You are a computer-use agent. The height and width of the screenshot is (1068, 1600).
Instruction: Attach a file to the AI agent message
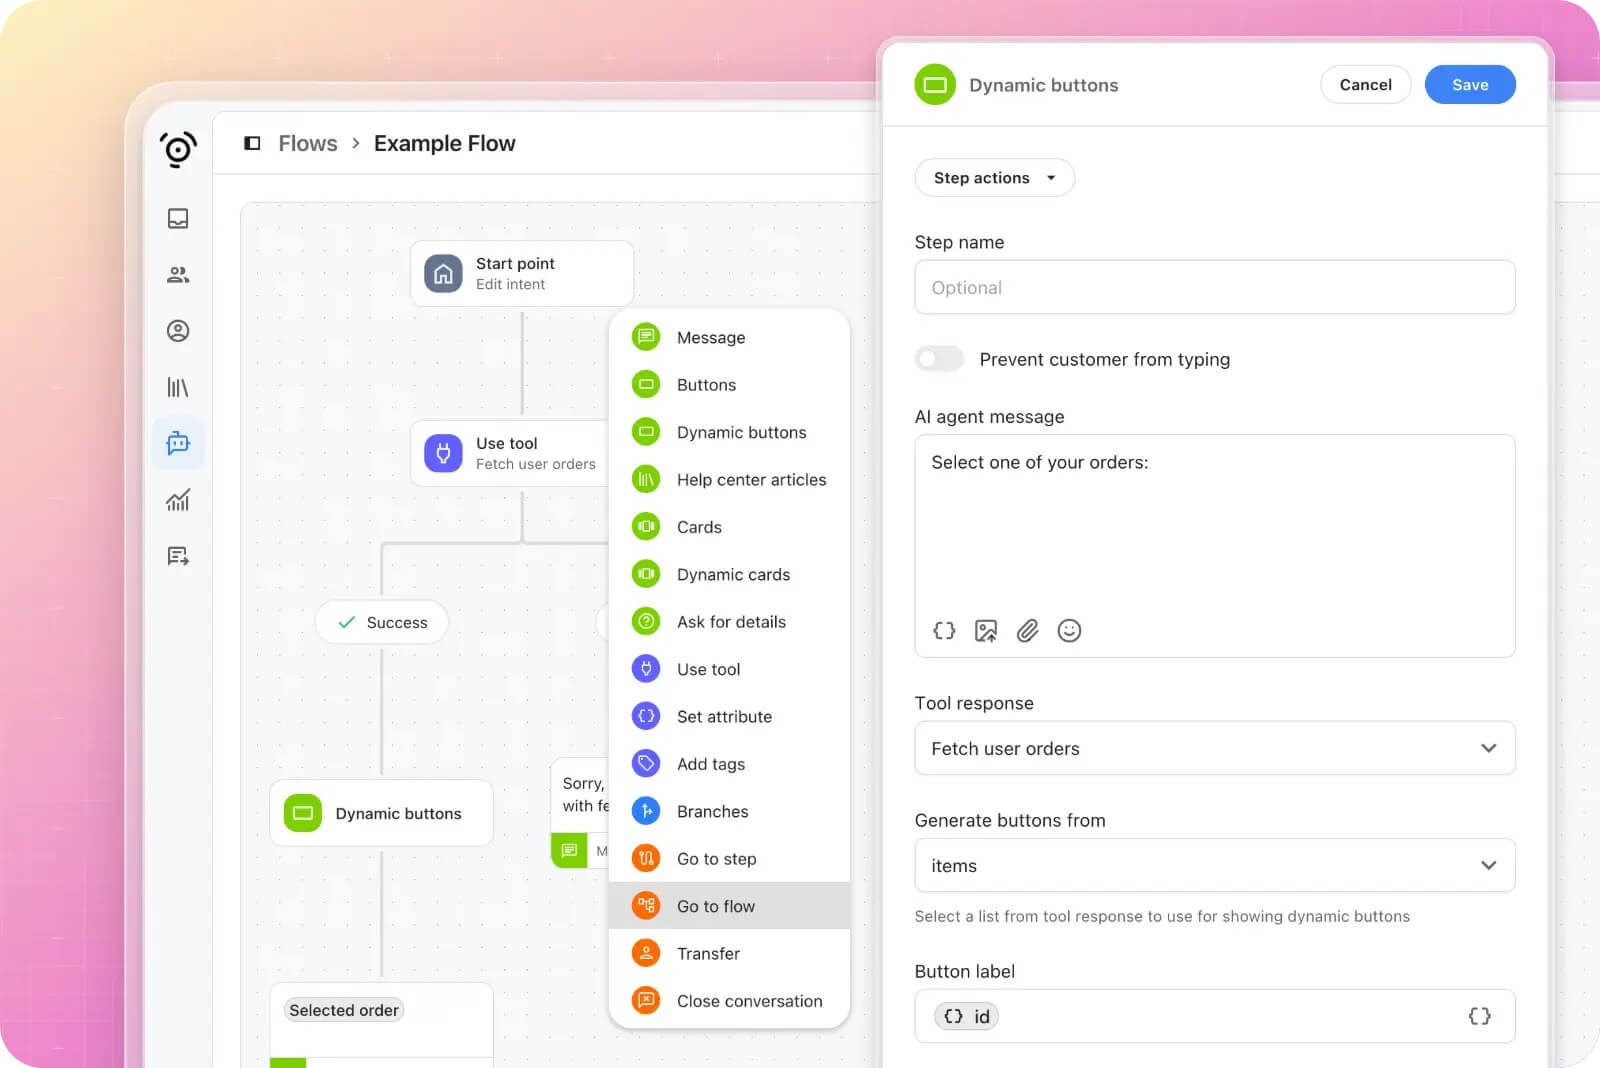point(1027,630)
